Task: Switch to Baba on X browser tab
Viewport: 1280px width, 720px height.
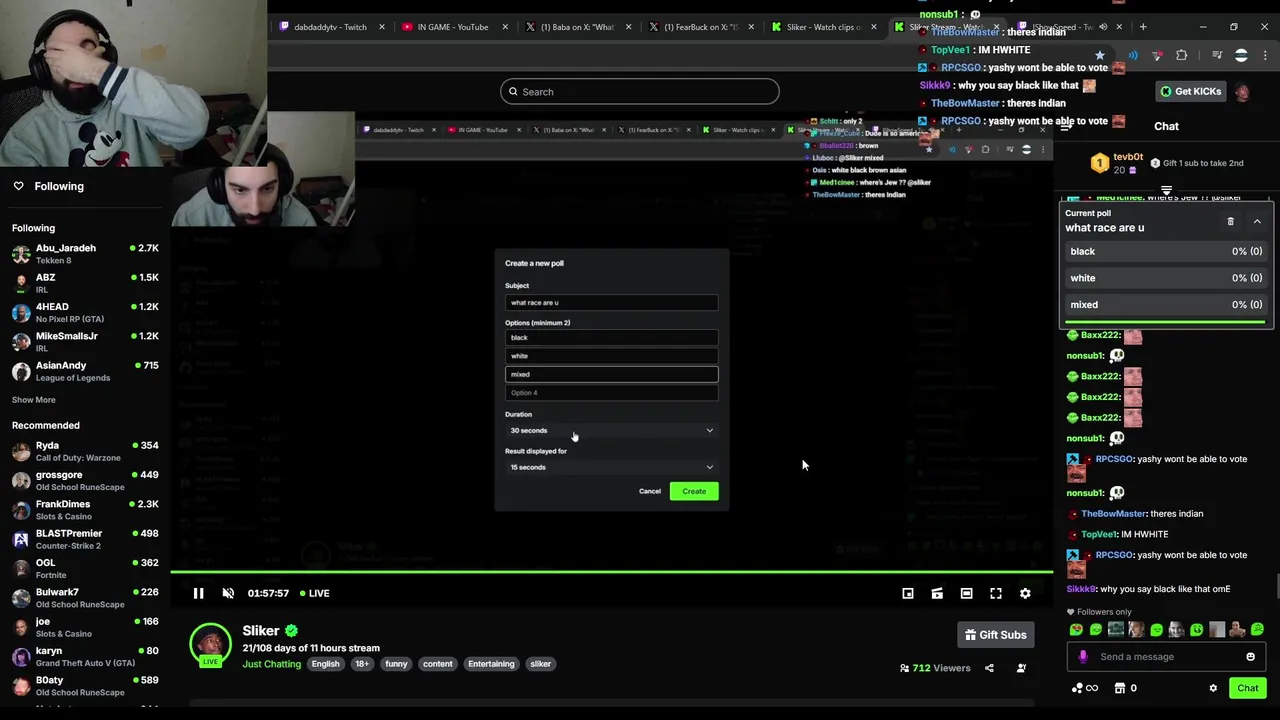Action: tap(577, 27)
